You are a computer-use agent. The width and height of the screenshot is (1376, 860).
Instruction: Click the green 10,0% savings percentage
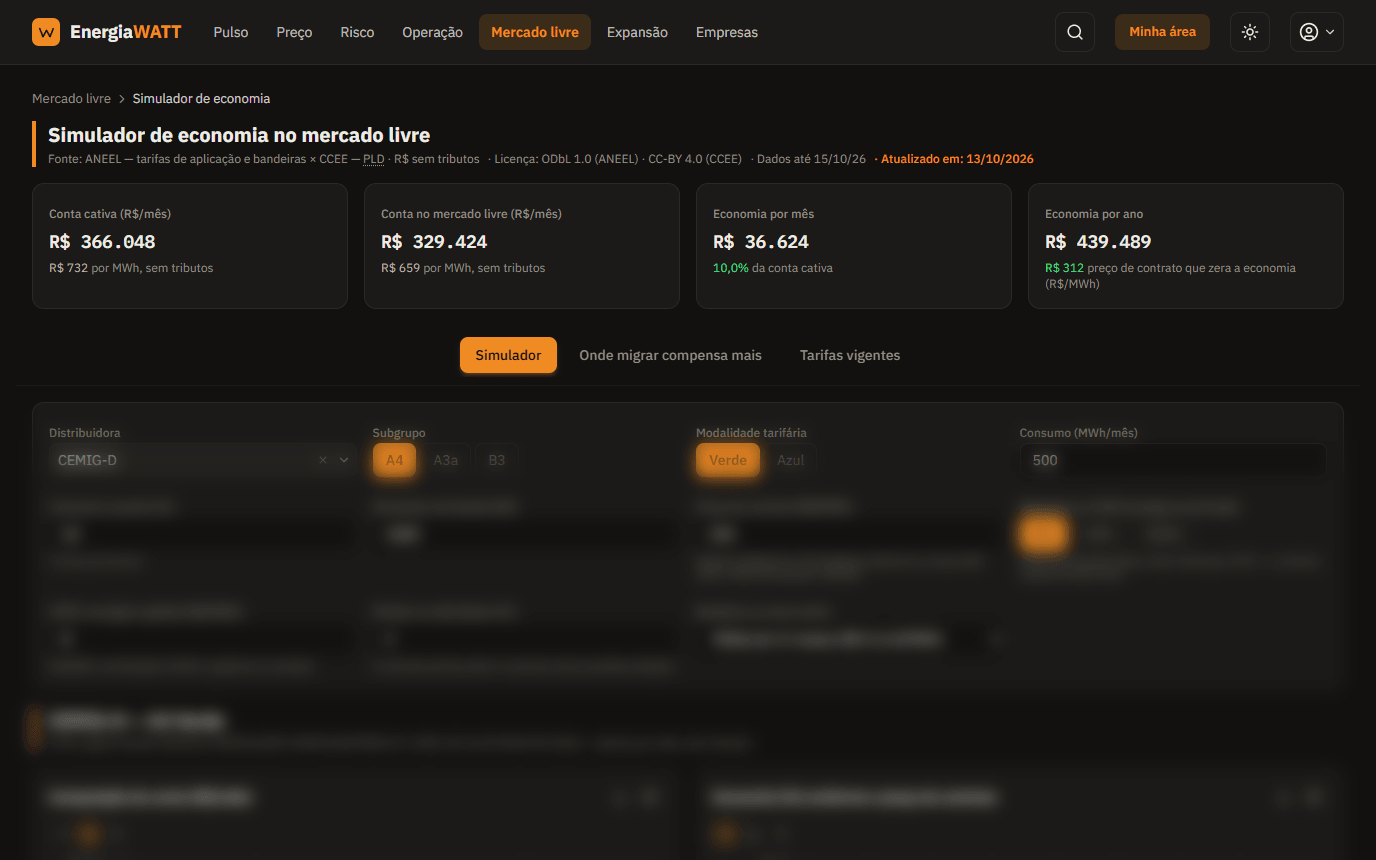pyautogui.click(x=731, y=268)
